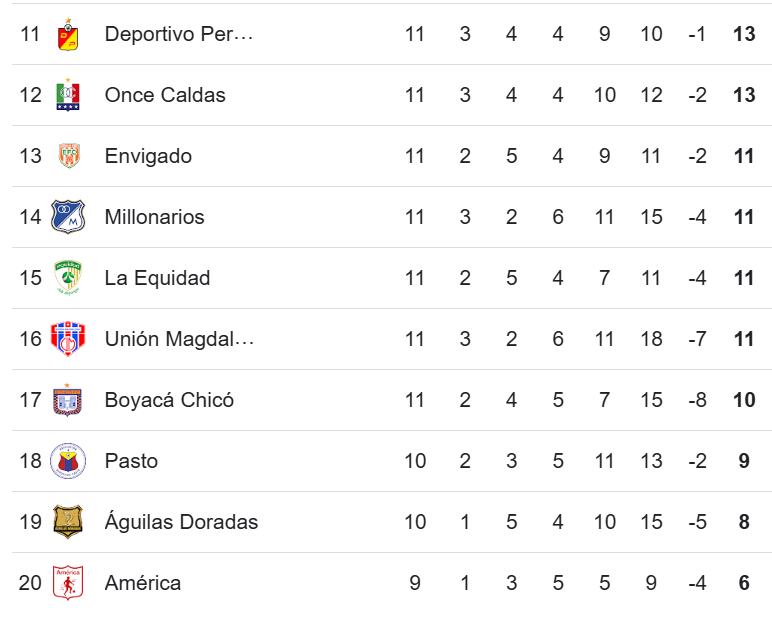Click the Pasto team crest

[68, 461]
